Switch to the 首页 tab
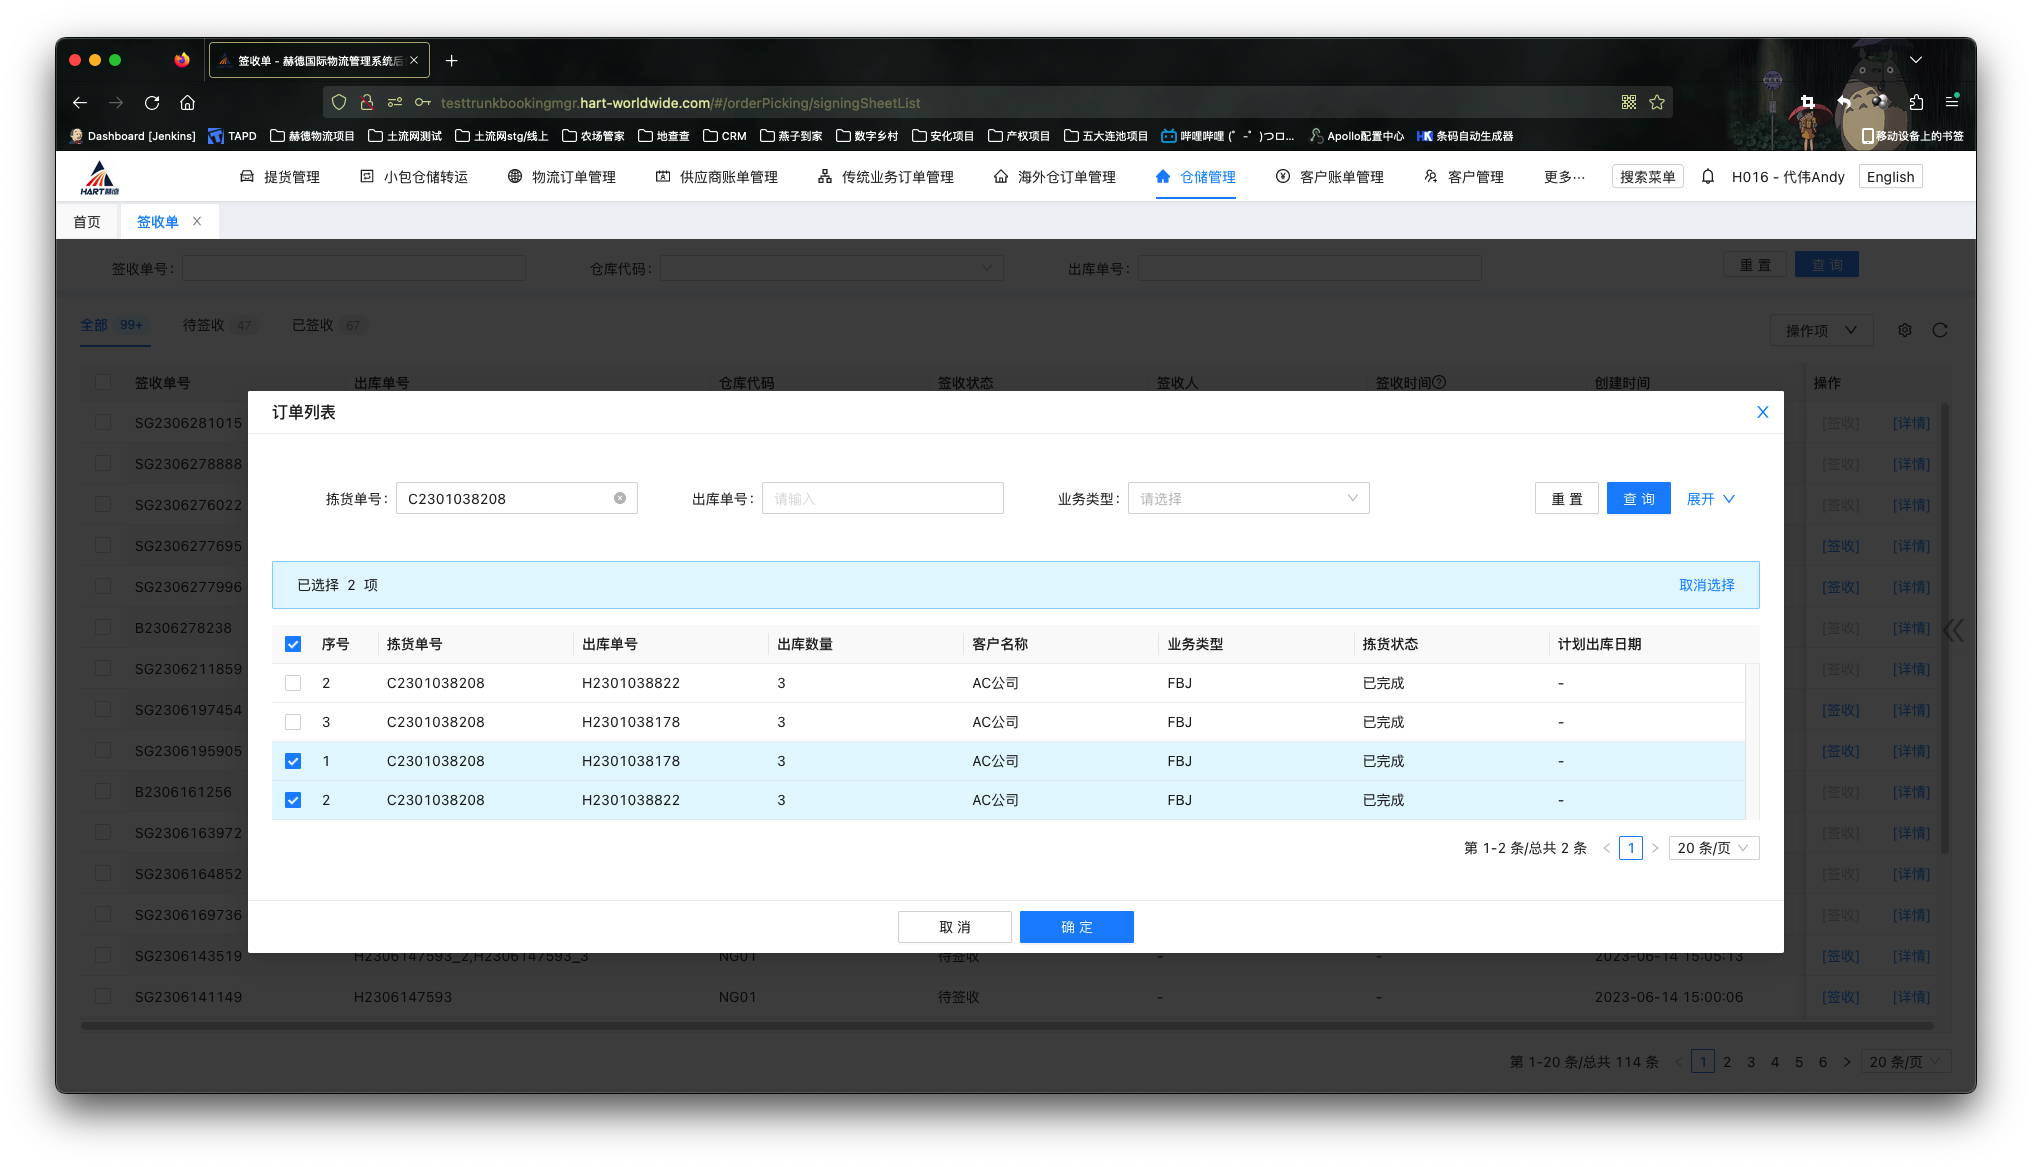 pos(87,222)
